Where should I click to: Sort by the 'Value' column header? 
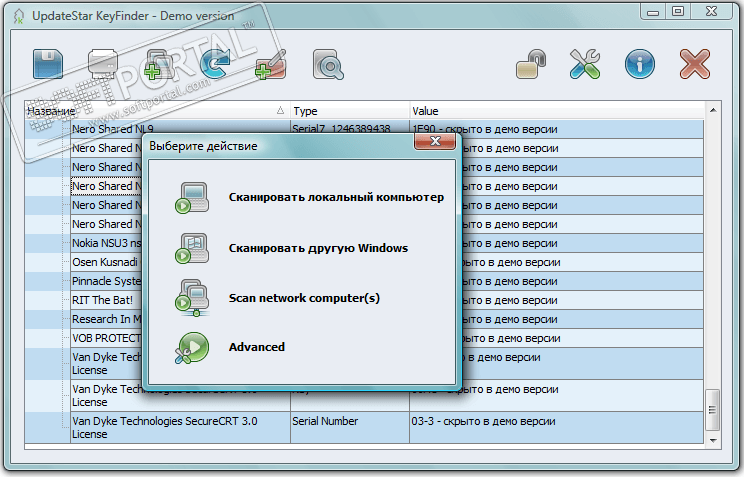coord(557,111)
